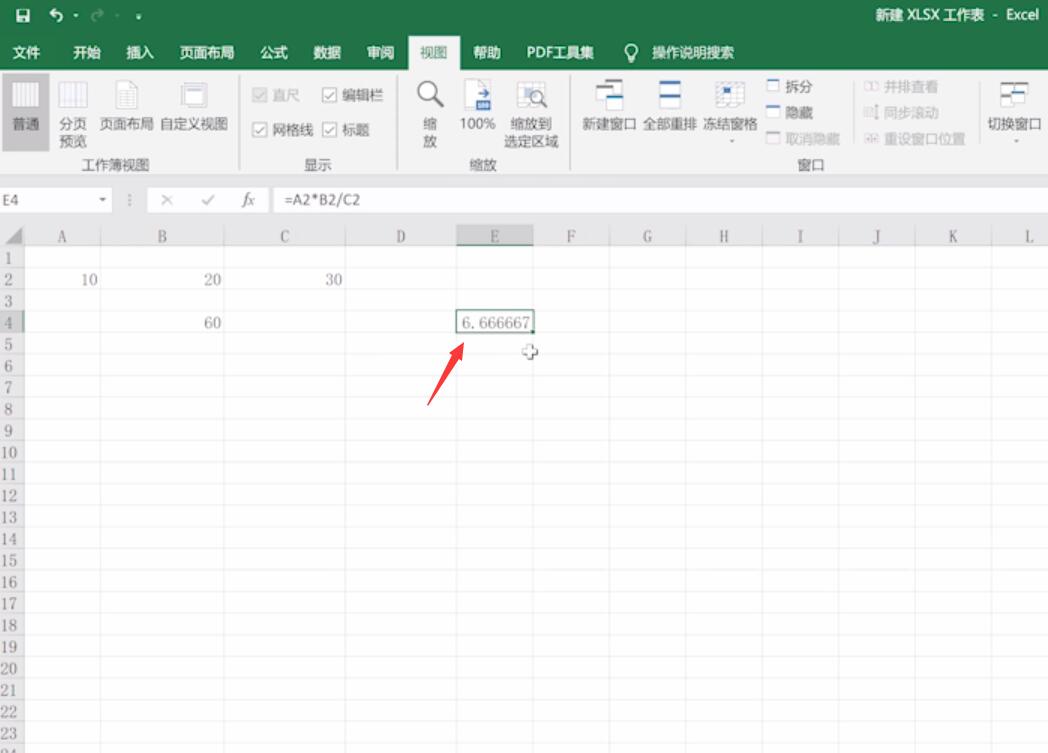
Task: Select column D header
Action: point(400,236)
